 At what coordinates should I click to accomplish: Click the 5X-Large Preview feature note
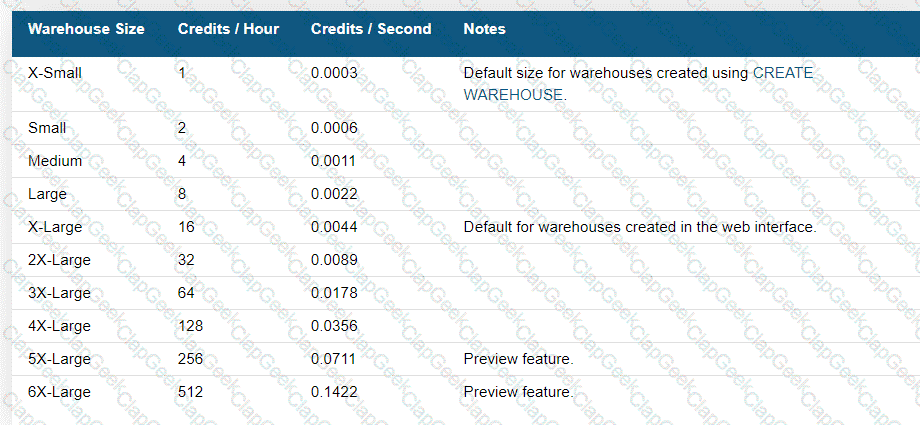(x=518, y=359)
